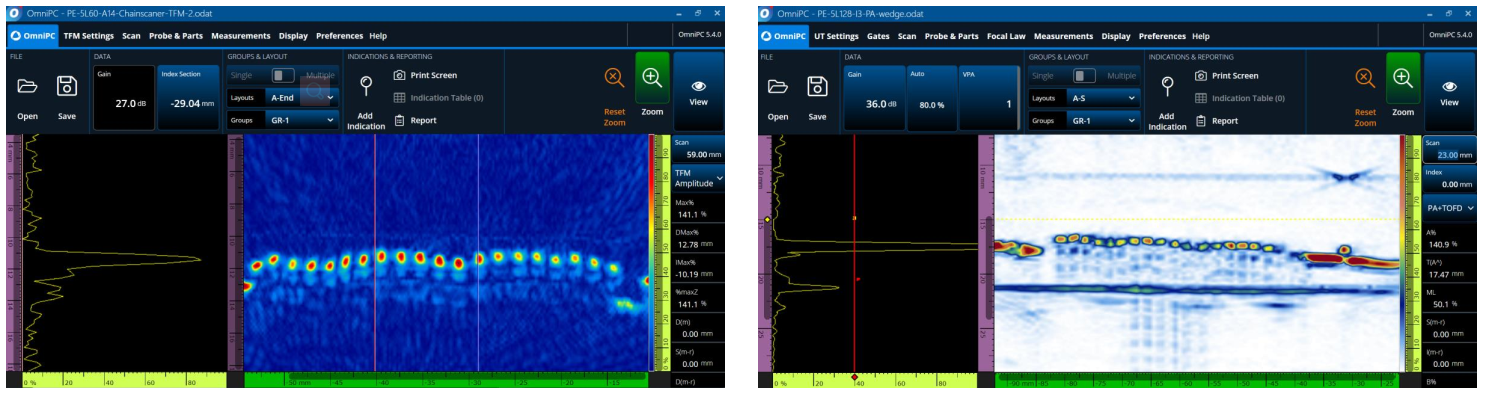Click T(A^) 17.47 mm reading
Viewport: 1487px width, 395px height.
click(x=1449, y=267)
